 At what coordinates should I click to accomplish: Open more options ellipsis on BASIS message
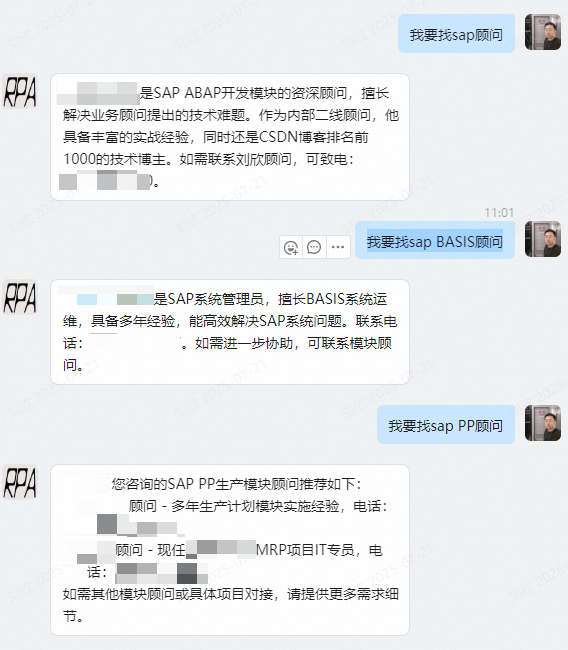pos(338,247)
